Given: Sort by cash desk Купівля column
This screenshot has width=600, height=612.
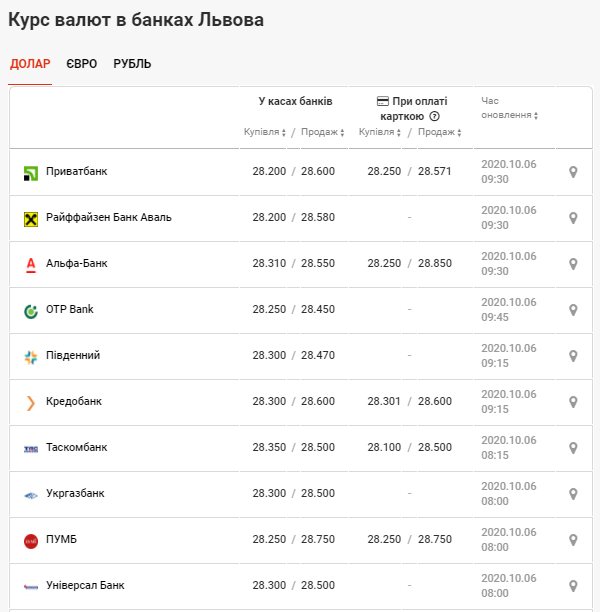Looking at the screenshot, I should [265, 132].
